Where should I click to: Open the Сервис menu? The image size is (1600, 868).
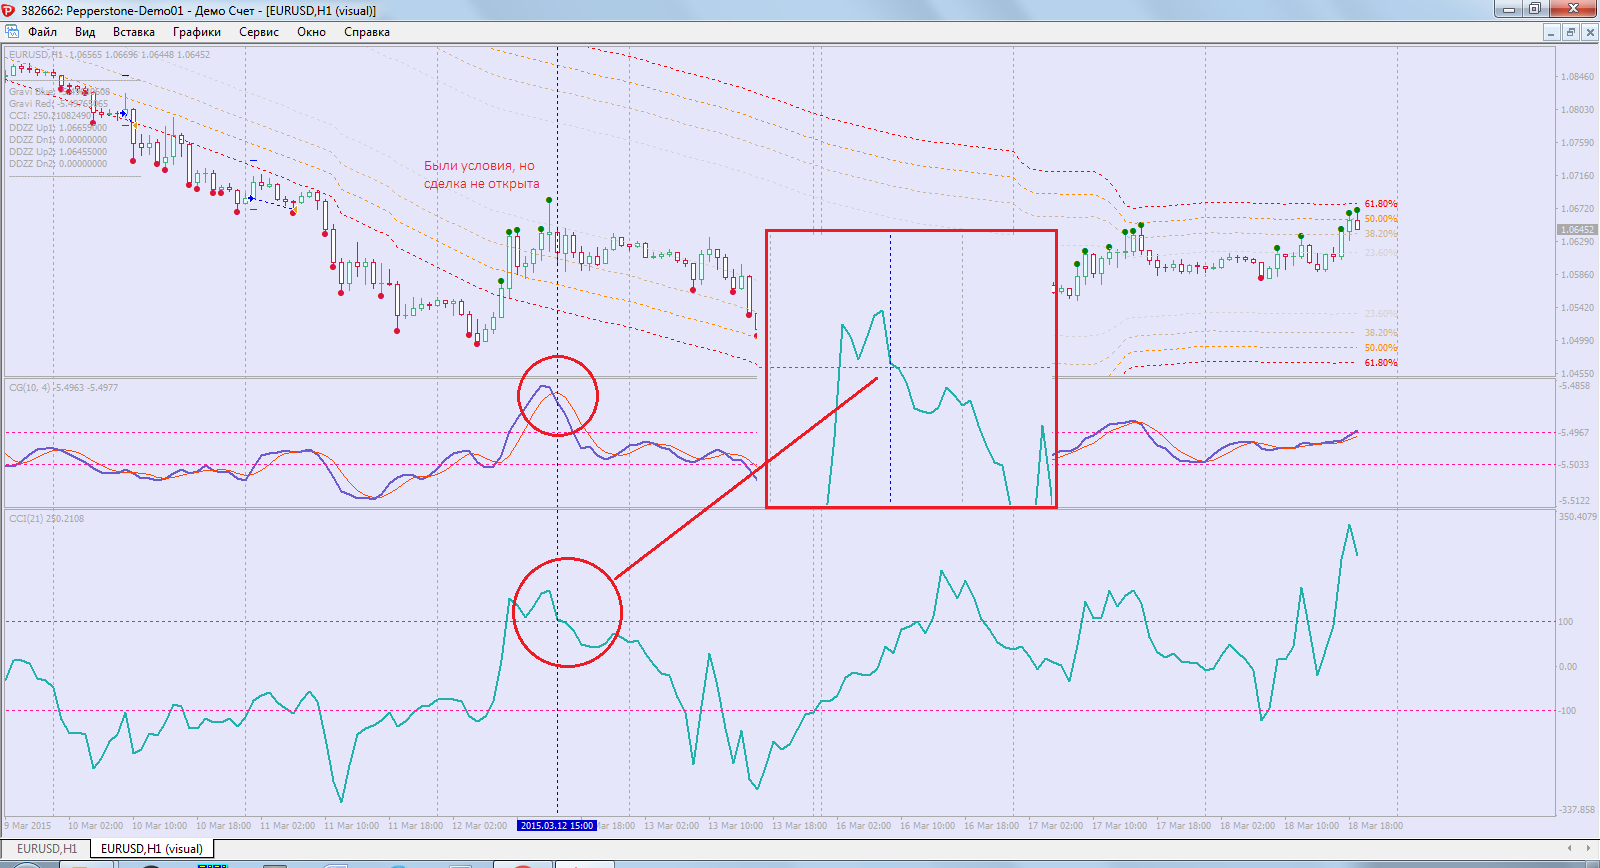(259, 32)
